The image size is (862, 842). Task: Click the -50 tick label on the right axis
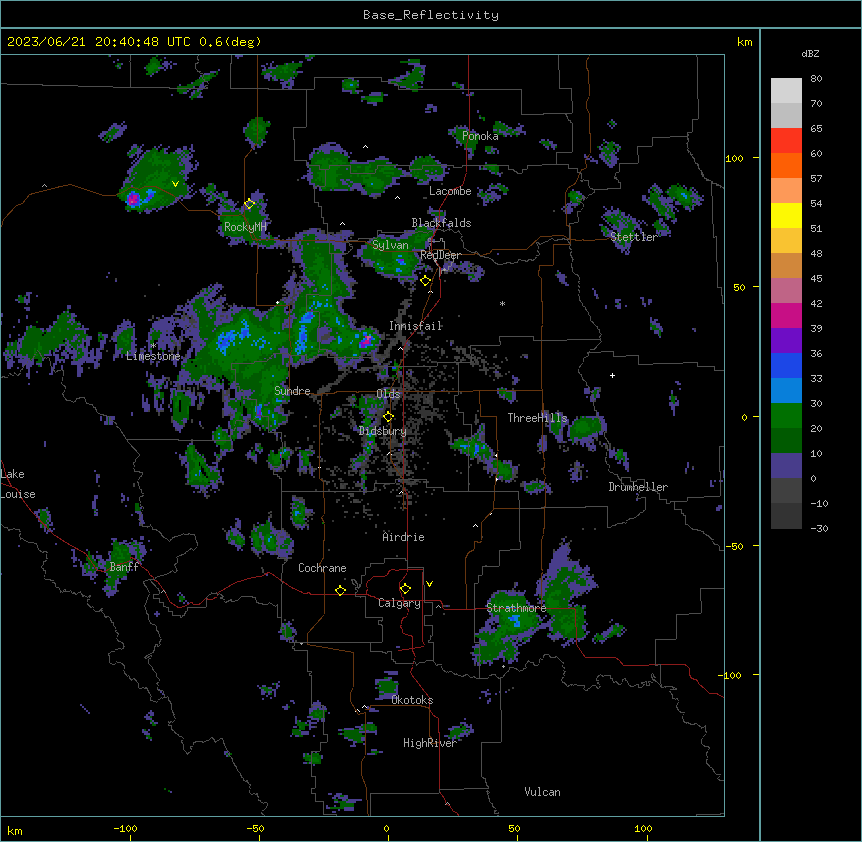[x=734, y=546]
